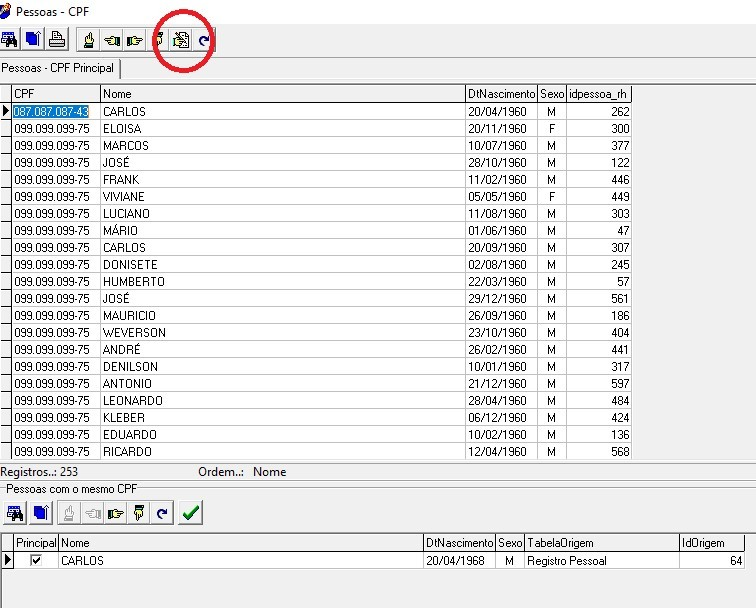Go to previous record in top toolbar
Screen dimensions: 756x608
111,41
